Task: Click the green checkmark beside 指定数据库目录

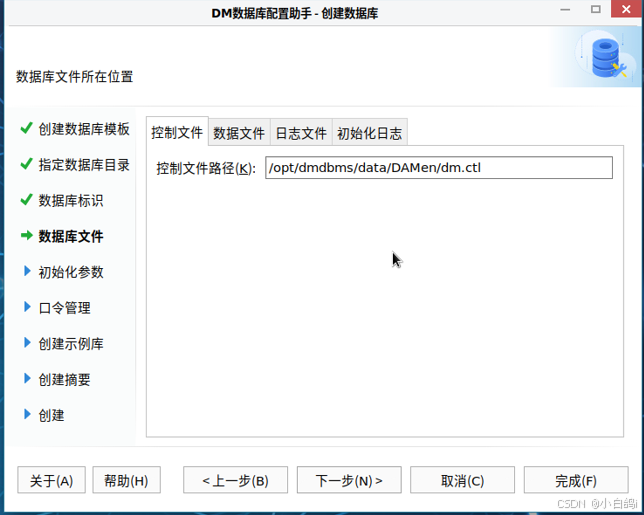Action: coord(26,163)
